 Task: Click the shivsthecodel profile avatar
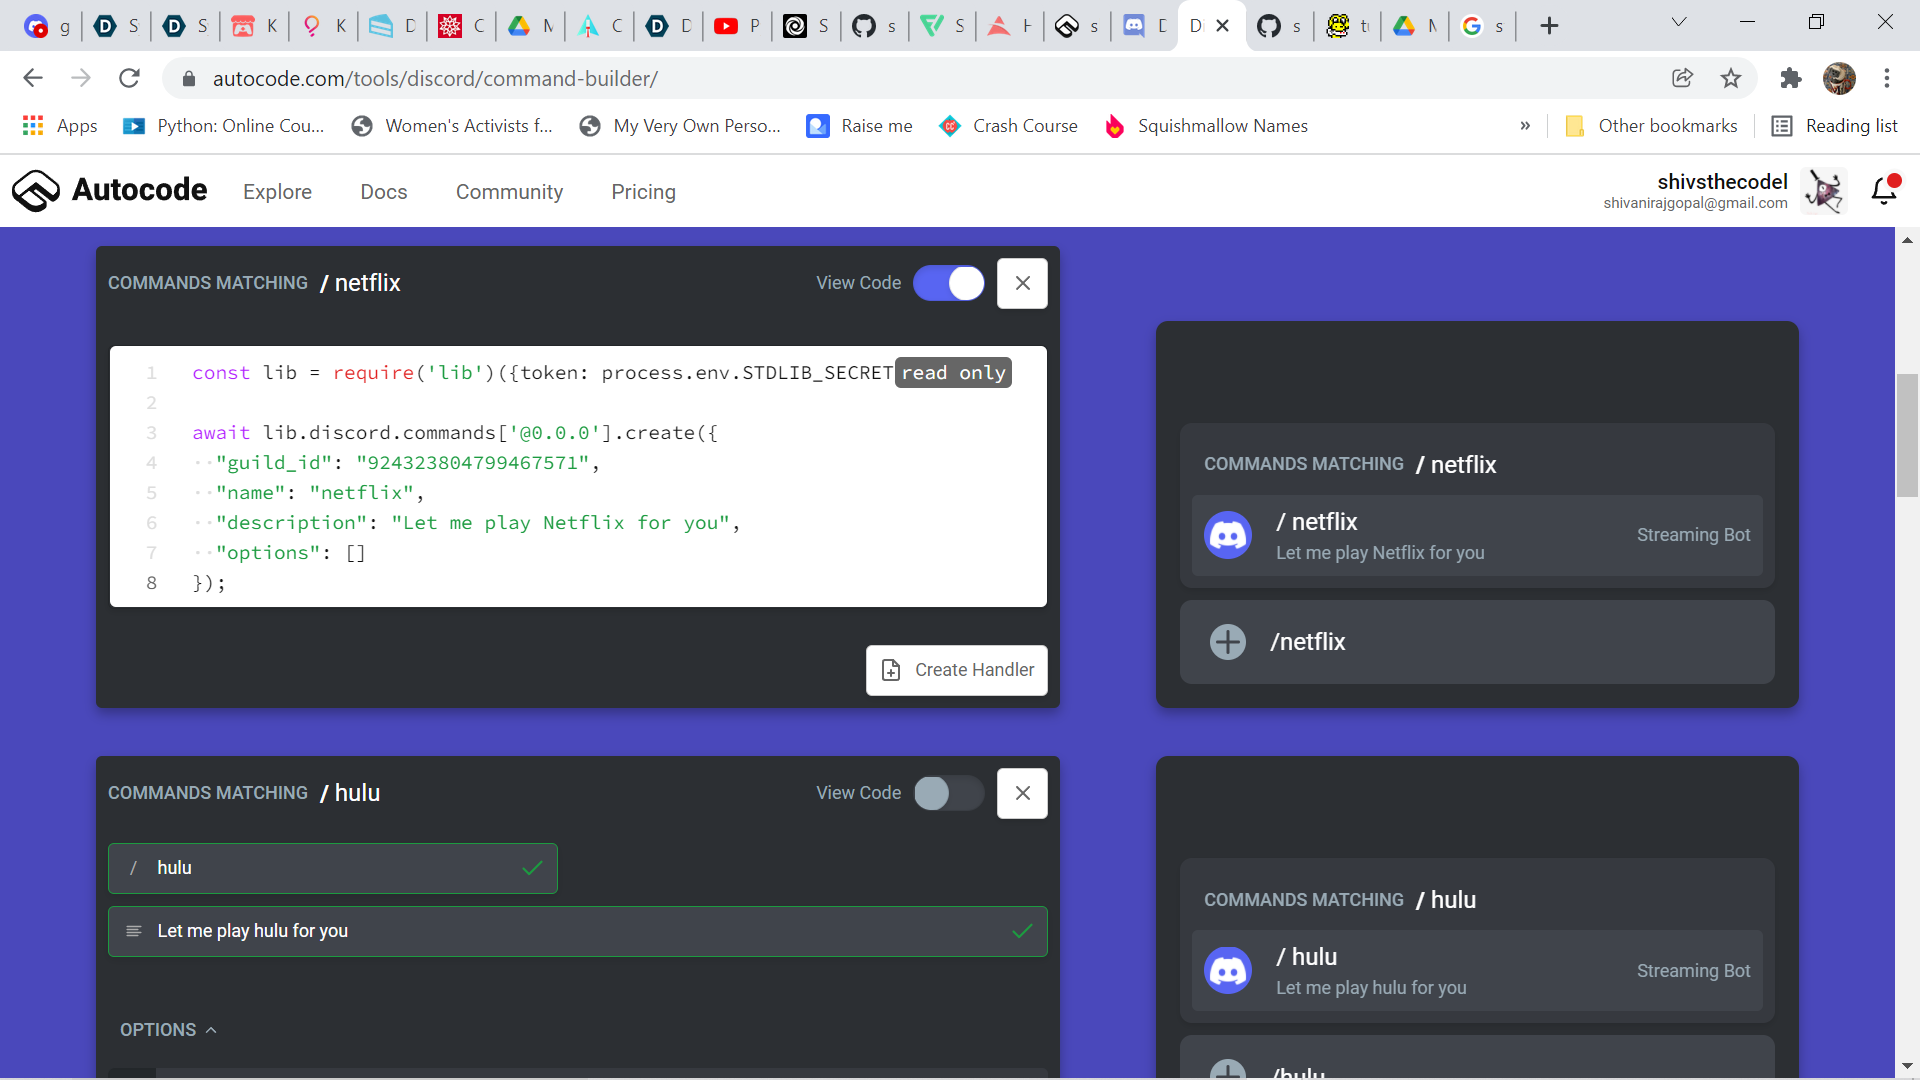click(x=1825, y=191)
